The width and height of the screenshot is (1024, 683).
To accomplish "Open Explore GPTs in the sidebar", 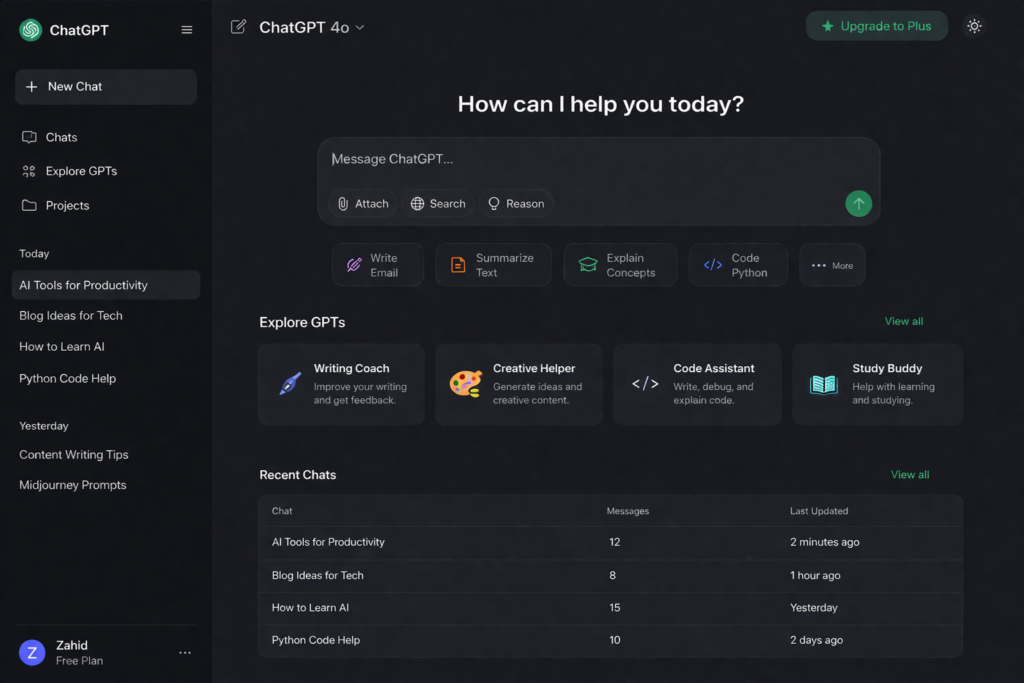I will tap(80, 171).
